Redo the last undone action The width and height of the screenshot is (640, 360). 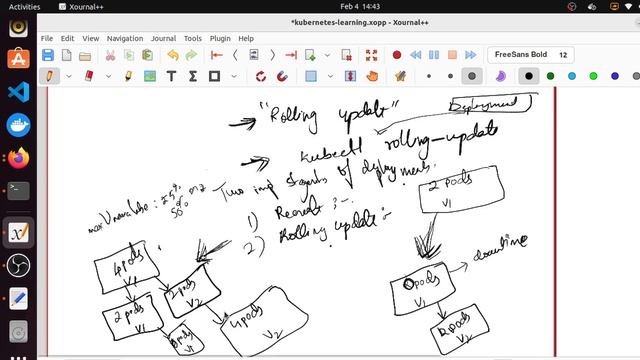coord(191,55)
